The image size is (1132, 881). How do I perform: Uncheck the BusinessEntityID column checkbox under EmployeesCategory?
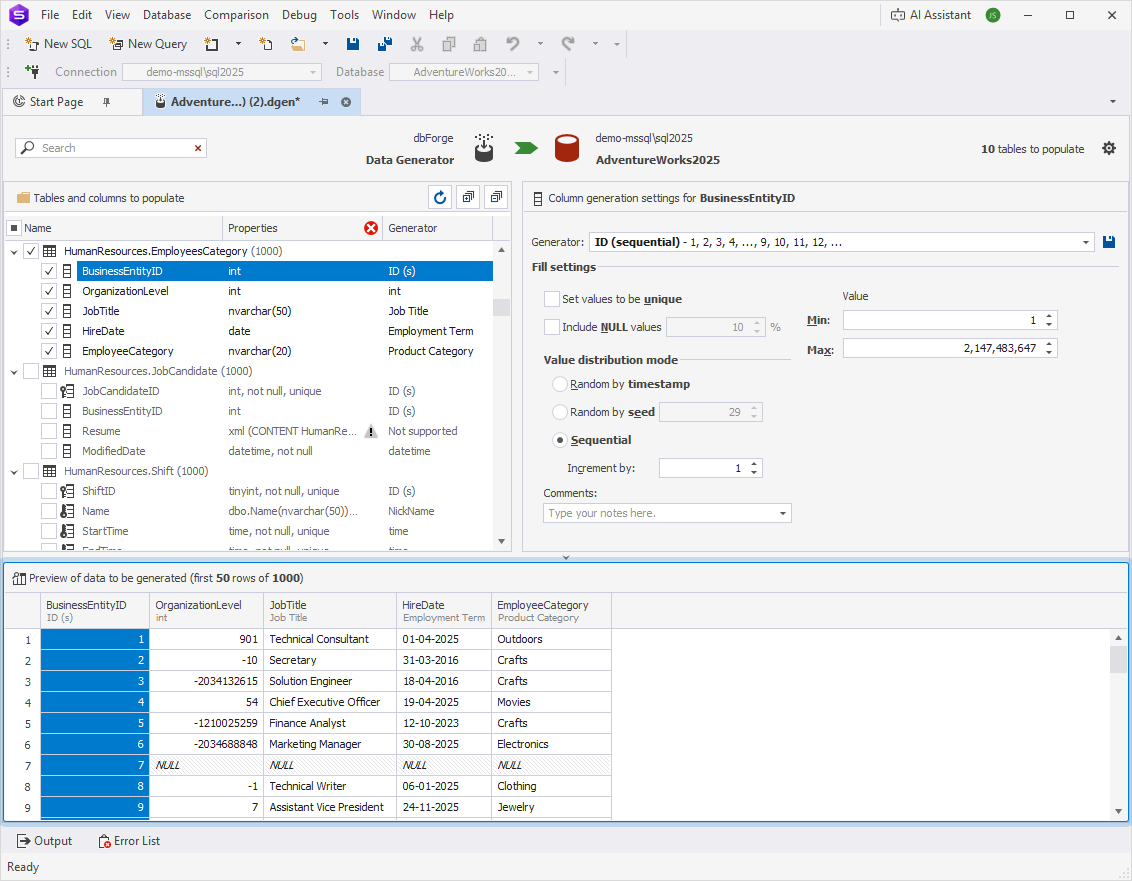[48, 272]
